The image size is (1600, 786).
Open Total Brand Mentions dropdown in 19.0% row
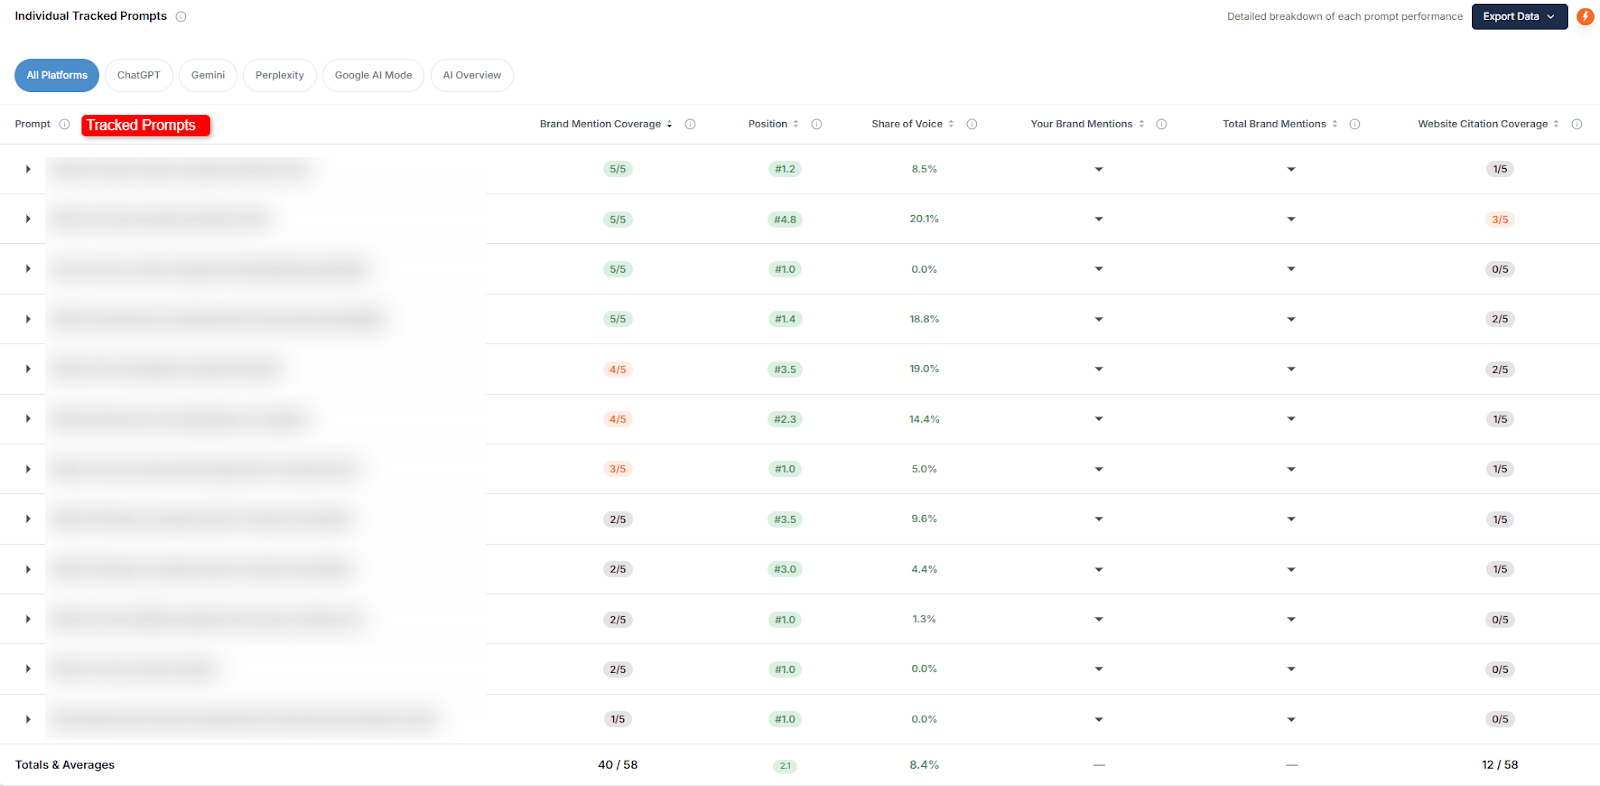click(x=1291, y=369)
